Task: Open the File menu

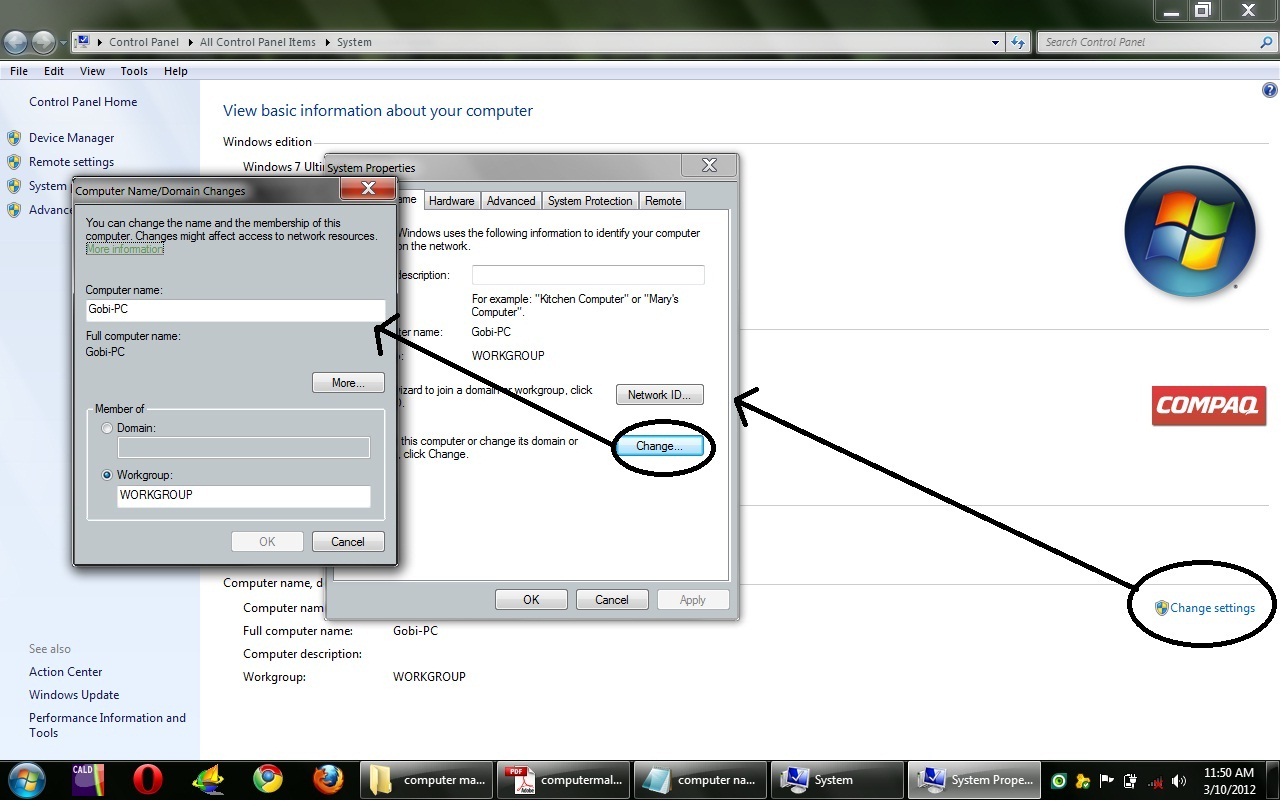Action: pos(19,71)
